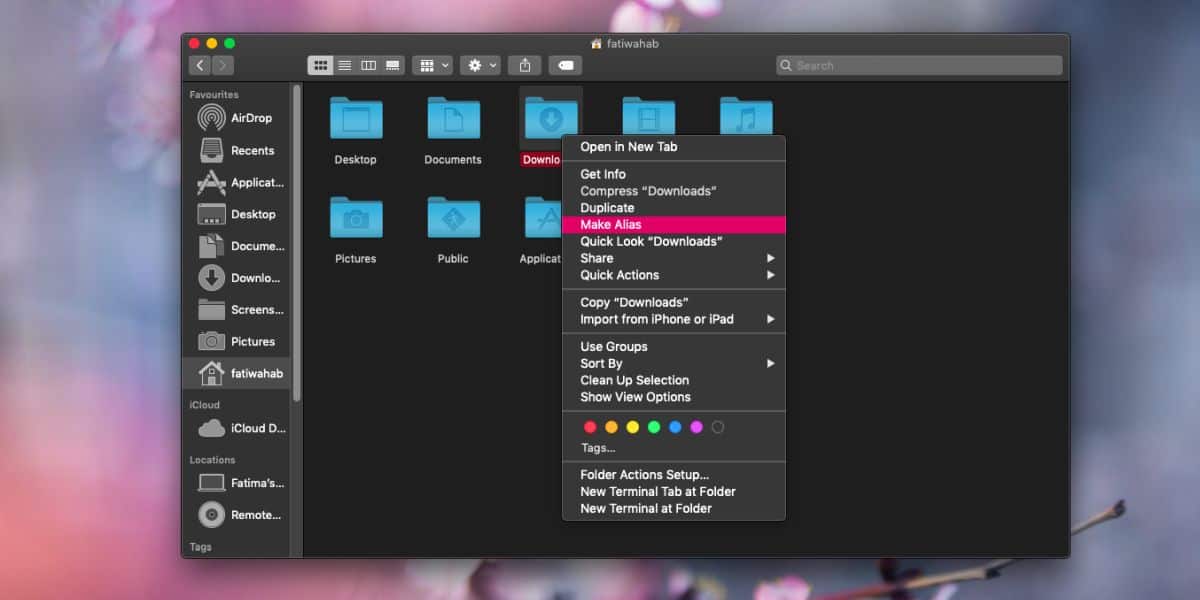
Task: Click Tags… in the context menu
Action: pyautogui.click(x=598, y=448)
